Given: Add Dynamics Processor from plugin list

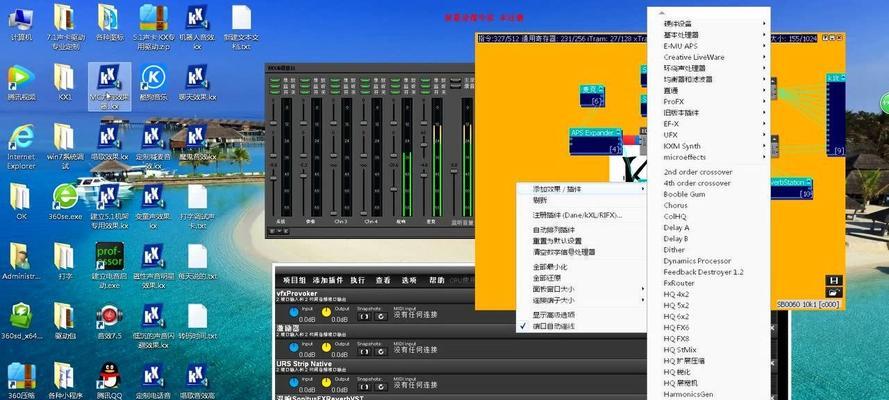Looking at the screenshot, I should pos(709,261).
